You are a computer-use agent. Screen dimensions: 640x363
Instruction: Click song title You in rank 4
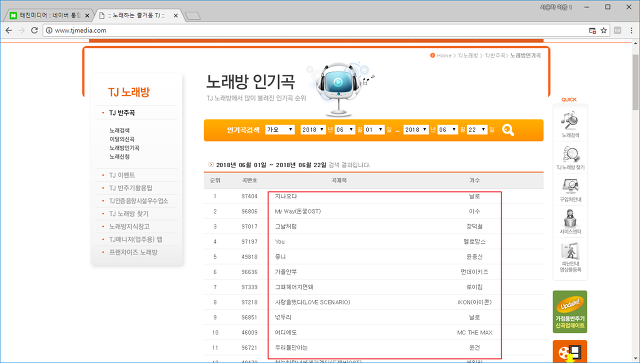click(x=280, y=242)
